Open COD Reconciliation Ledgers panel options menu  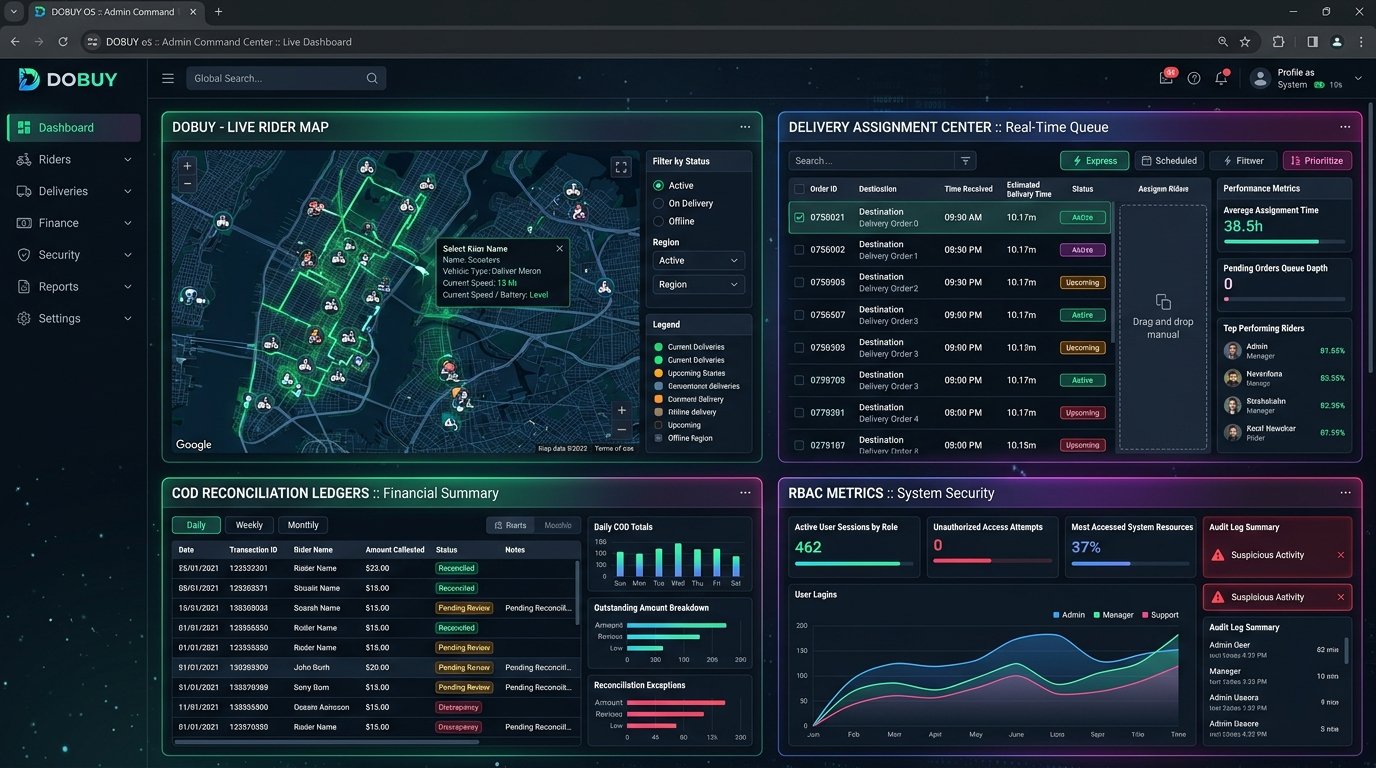(745, 493)
